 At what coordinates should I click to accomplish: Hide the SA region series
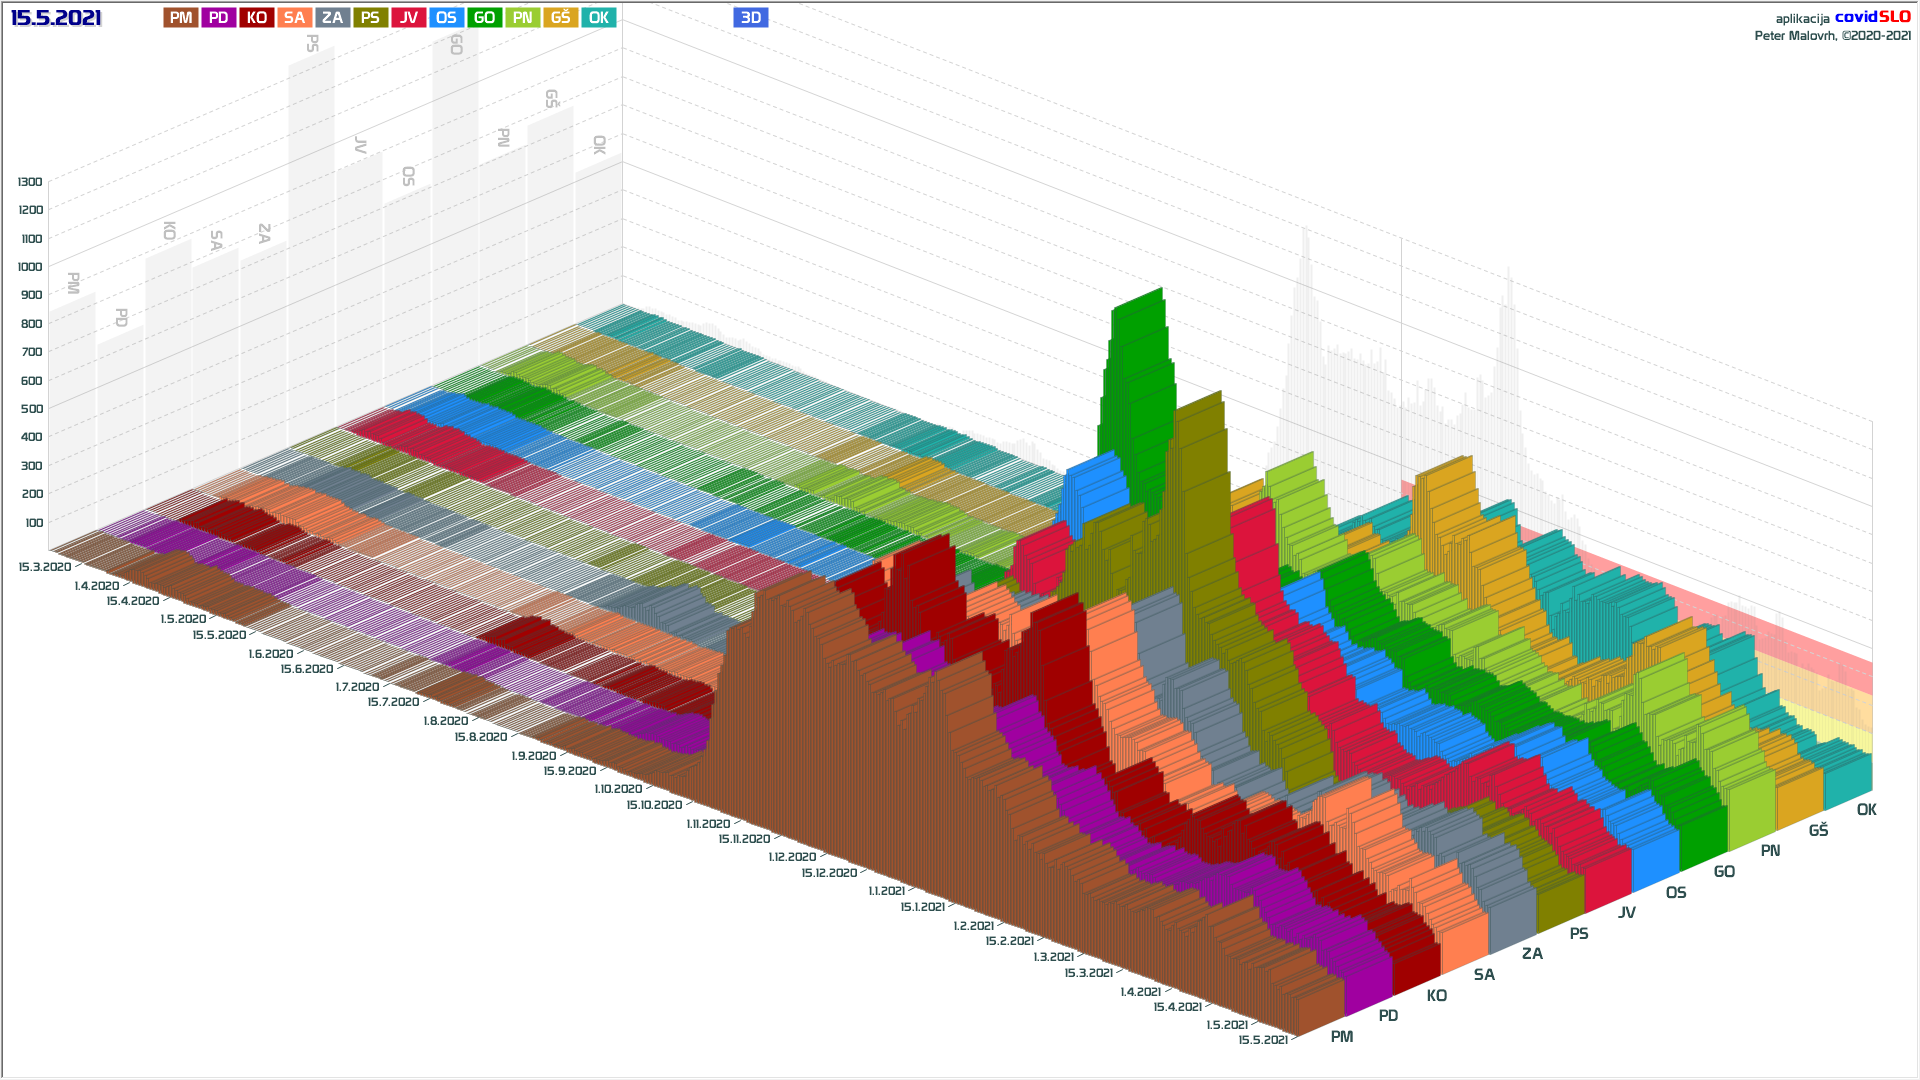point(294,17)
